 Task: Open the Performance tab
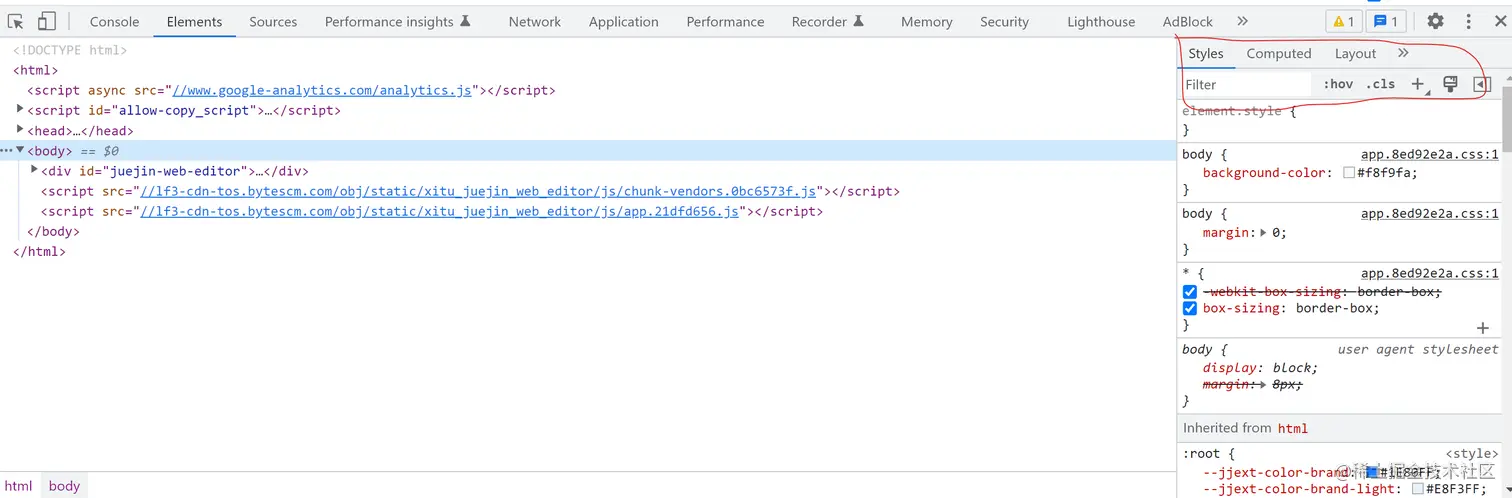point(725,21)
